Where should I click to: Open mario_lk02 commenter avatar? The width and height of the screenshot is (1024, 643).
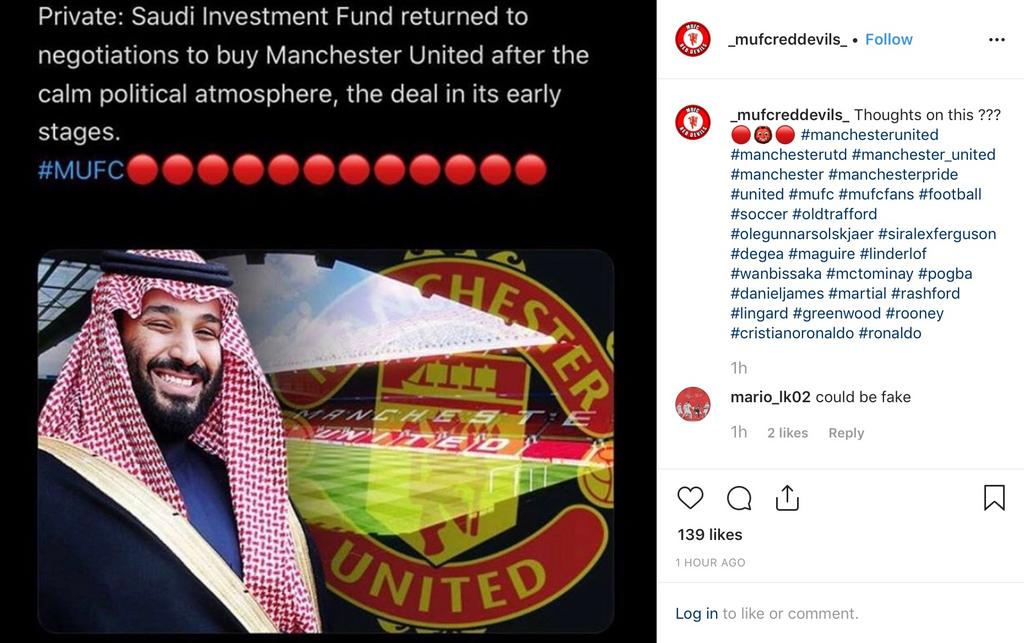click(693, 404)
